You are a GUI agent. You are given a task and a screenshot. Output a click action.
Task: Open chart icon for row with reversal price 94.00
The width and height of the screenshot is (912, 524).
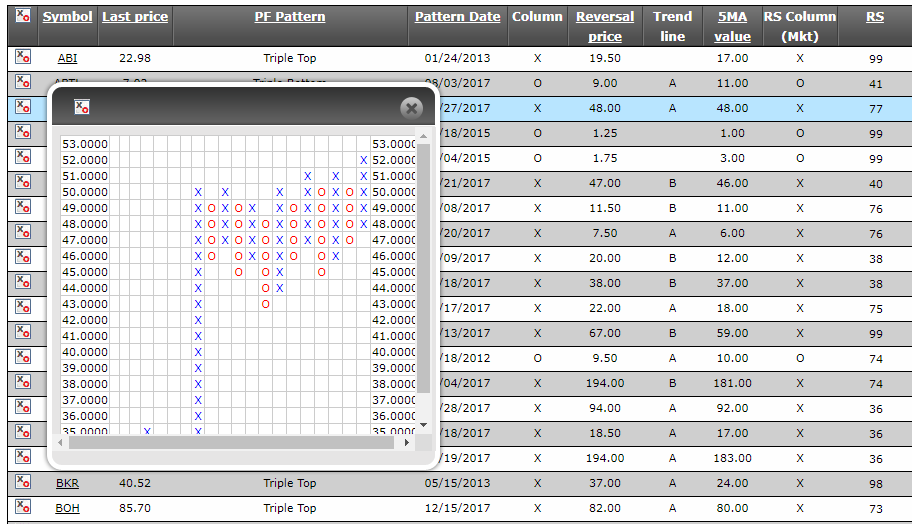coord(23,407)
